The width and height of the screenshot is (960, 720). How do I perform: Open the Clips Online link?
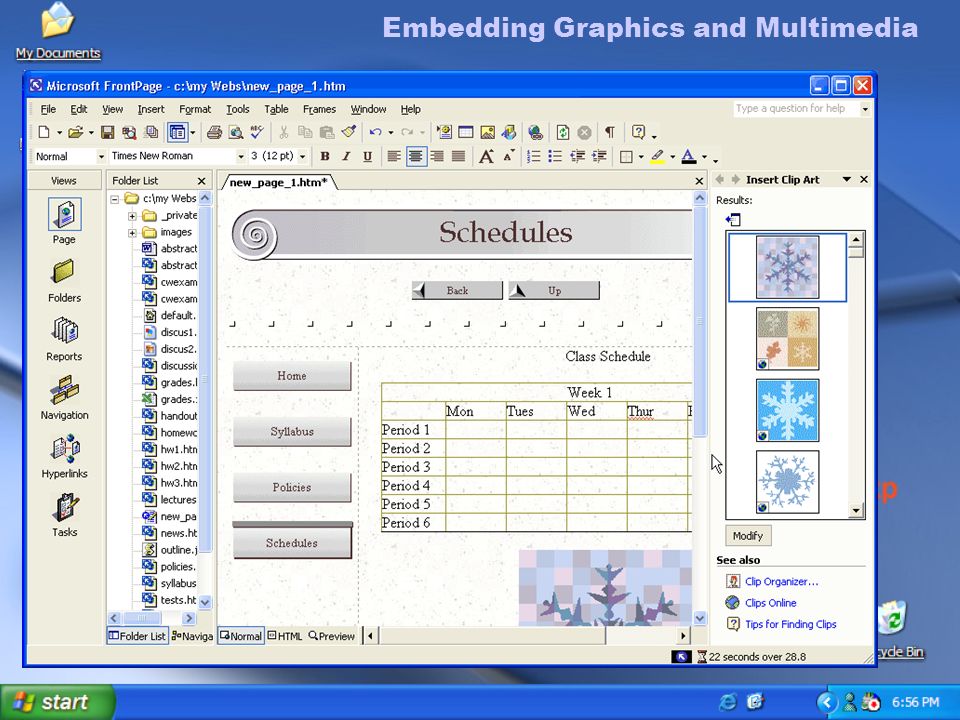770,603
